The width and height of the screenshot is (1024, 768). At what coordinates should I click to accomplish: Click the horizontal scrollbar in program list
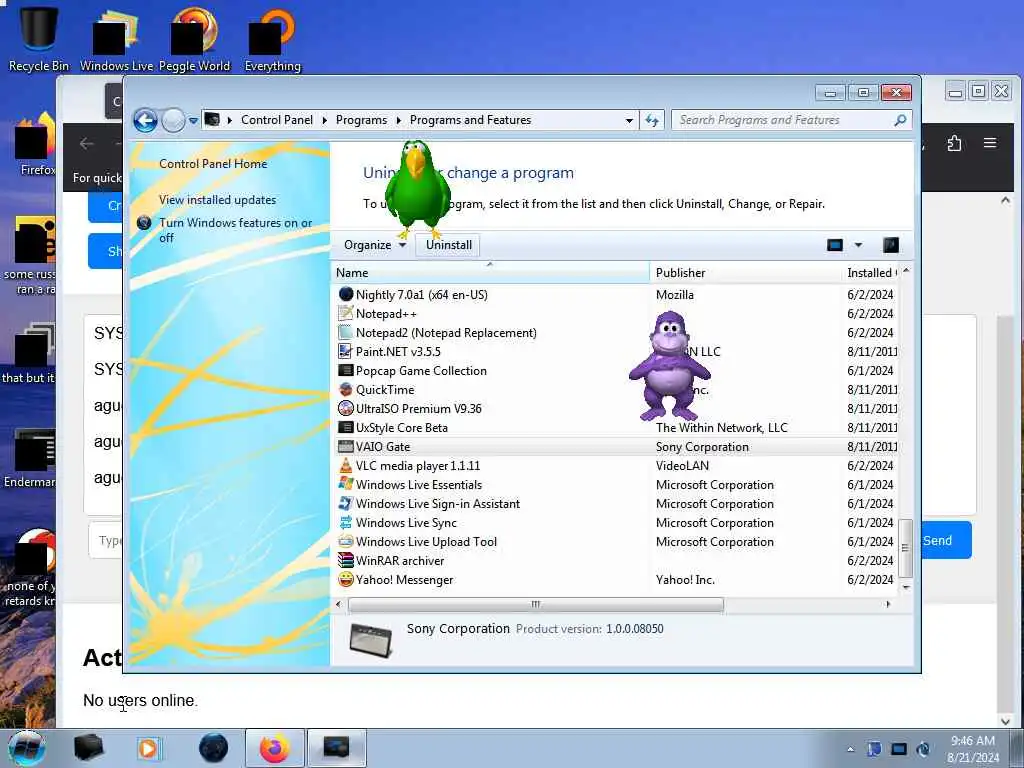[x=536, y=605]
